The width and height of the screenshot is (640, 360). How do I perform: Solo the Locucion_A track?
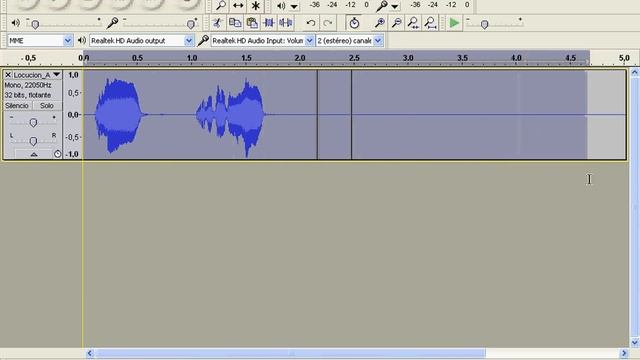tap(47, 106)
